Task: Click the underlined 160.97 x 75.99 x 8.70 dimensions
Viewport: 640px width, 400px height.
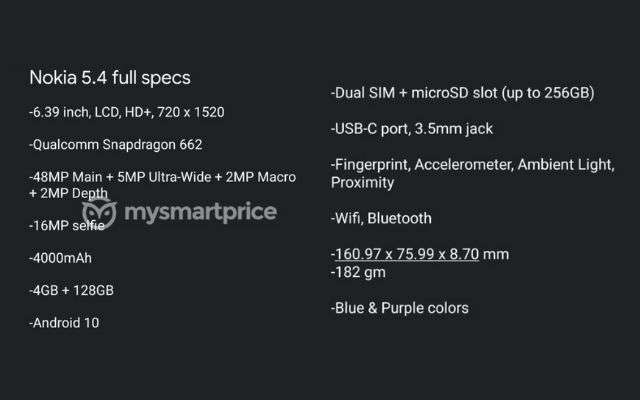Action: pos(407,254)
